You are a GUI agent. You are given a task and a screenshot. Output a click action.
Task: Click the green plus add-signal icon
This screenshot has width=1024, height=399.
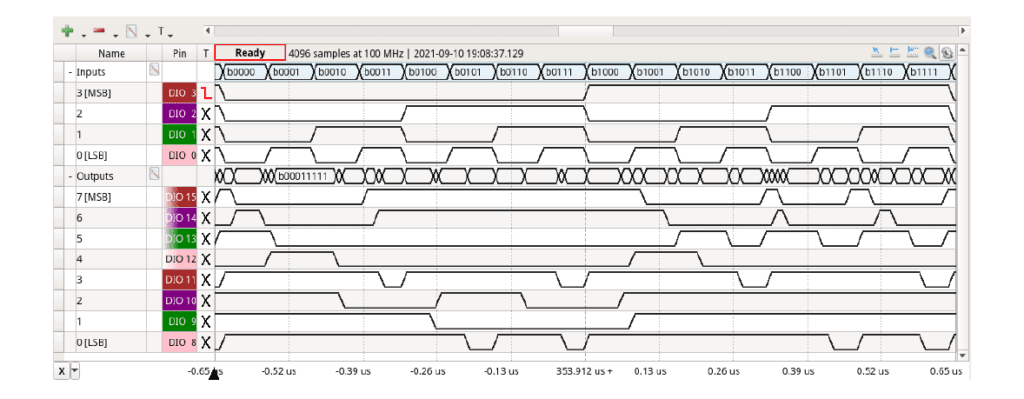coord(67,31)
